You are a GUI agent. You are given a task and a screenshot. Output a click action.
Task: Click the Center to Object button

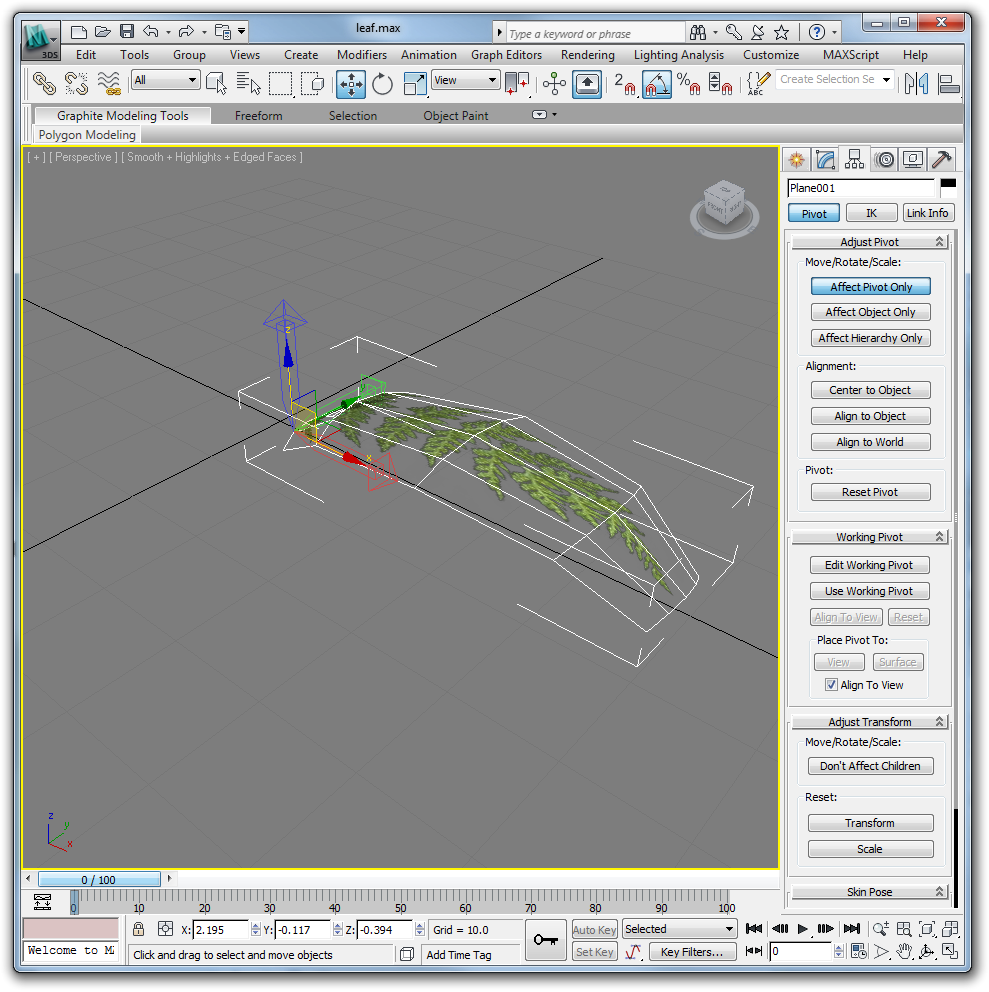870,390
